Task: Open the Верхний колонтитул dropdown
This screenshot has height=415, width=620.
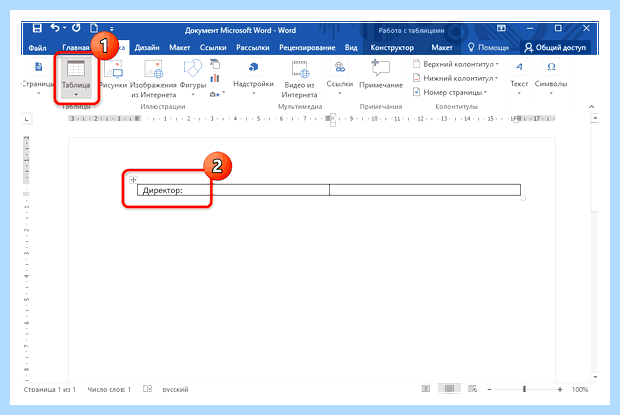Action: 456,64
